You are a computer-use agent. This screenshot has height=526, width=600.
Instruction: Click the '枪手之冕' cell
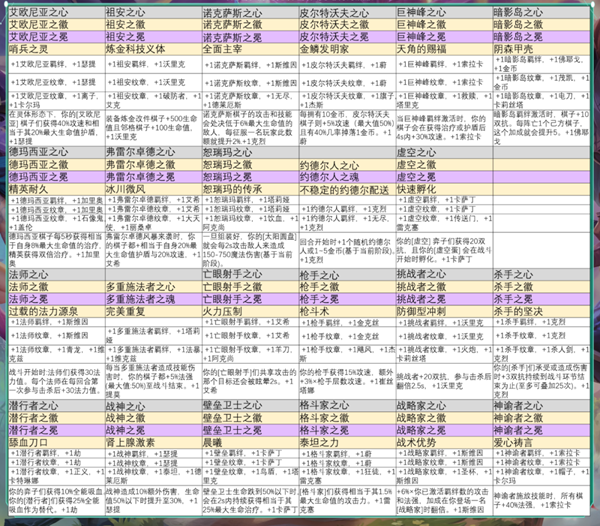pyautogui.click(x=347, y=299)
